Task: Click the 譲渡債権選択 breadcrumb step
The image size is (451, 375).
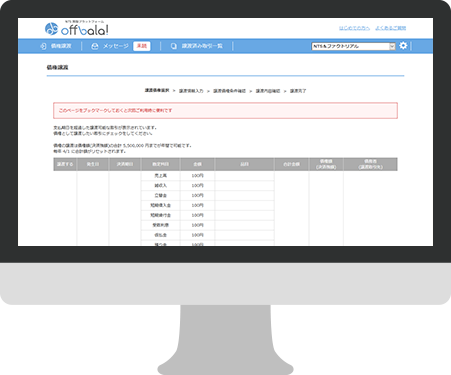Action: pos(157,90)
